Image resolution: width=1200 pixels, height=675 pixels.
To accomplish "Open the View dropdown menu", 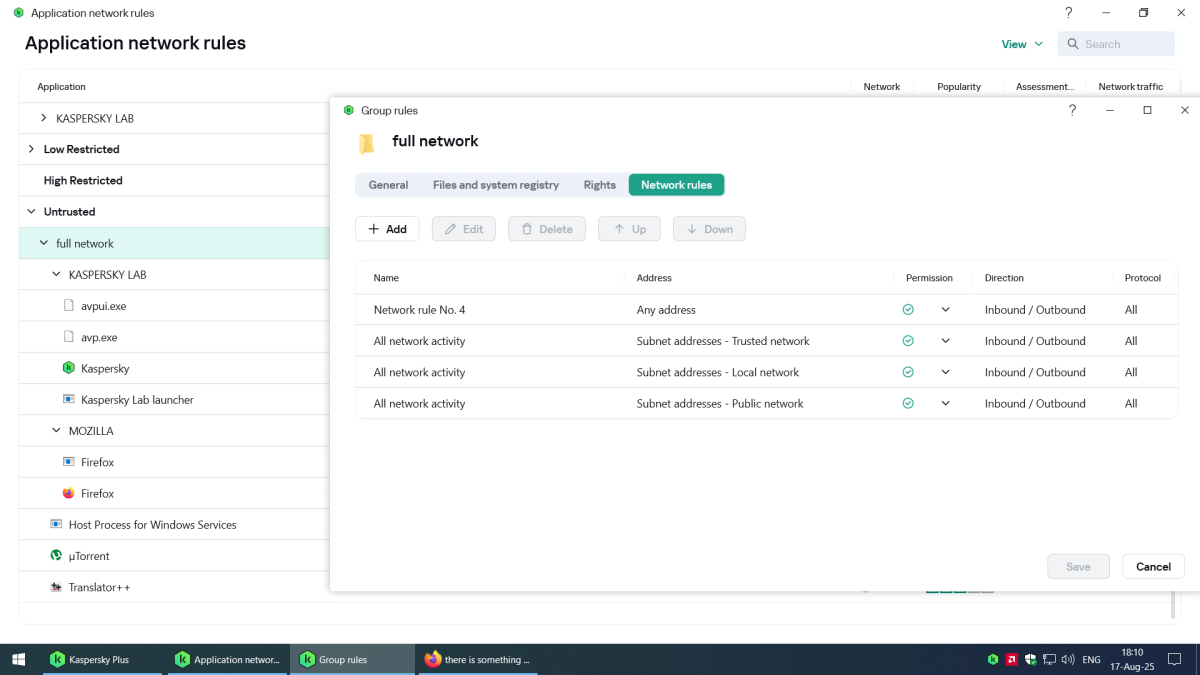I will pyautogui.click(x=1022, y=44).
